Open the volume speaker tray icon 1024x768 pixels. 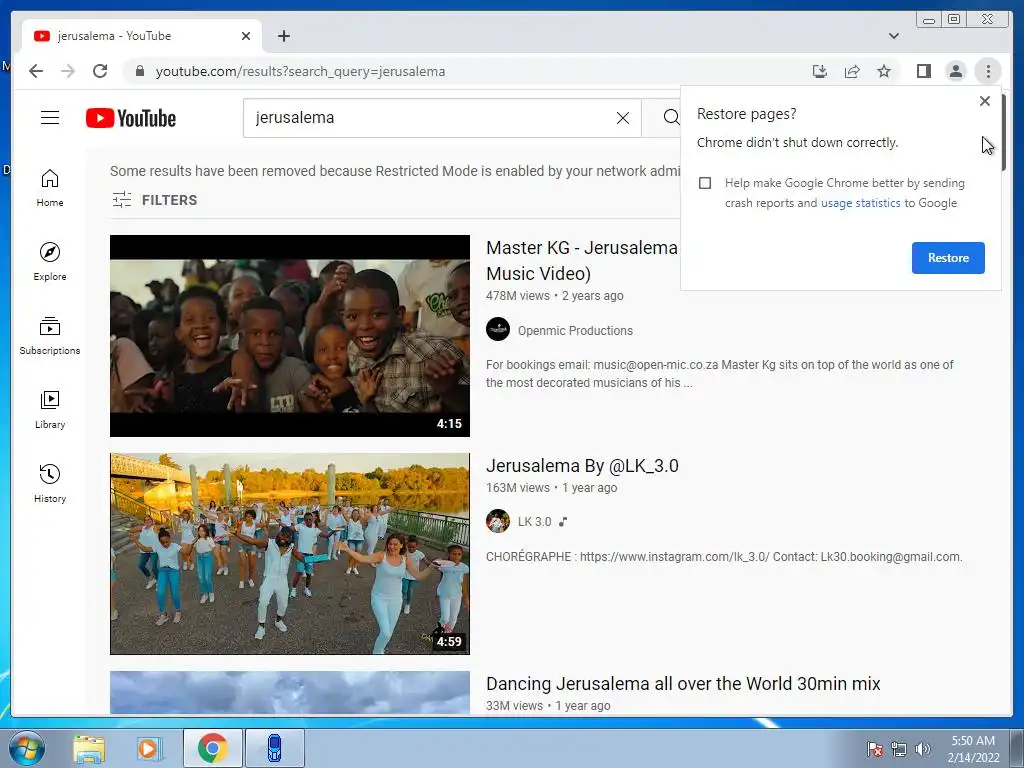(x=922, y=749)
